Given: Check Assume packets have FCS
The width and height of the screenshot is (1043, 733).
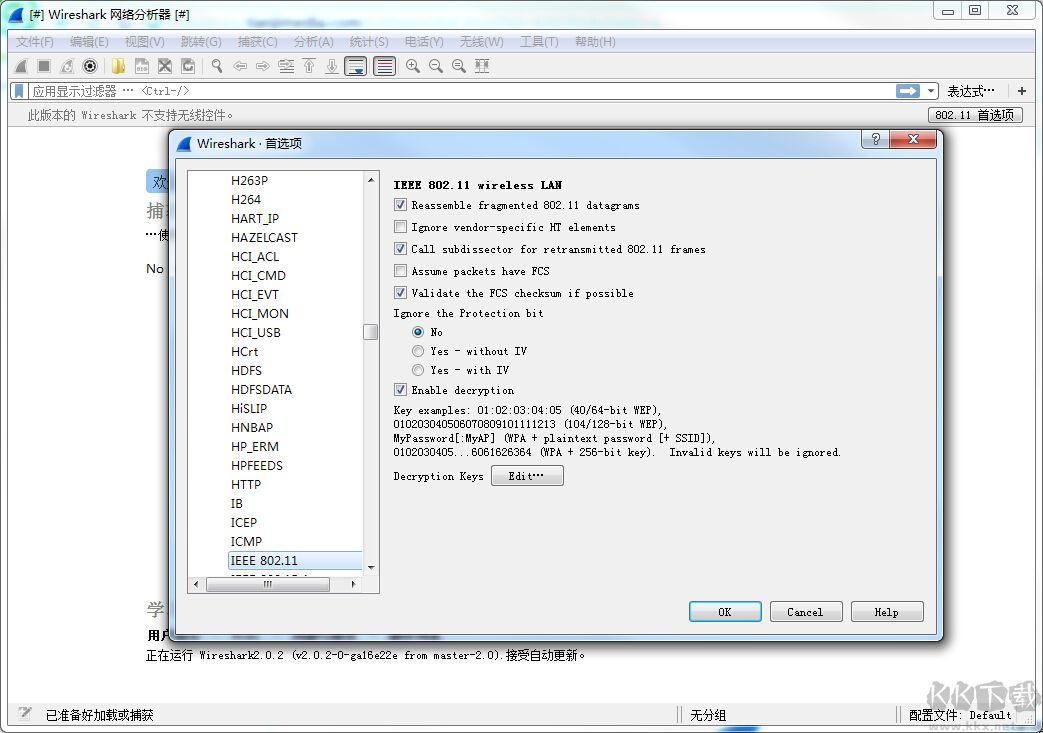Looking at the screenshot, I should tap(400, 271).
